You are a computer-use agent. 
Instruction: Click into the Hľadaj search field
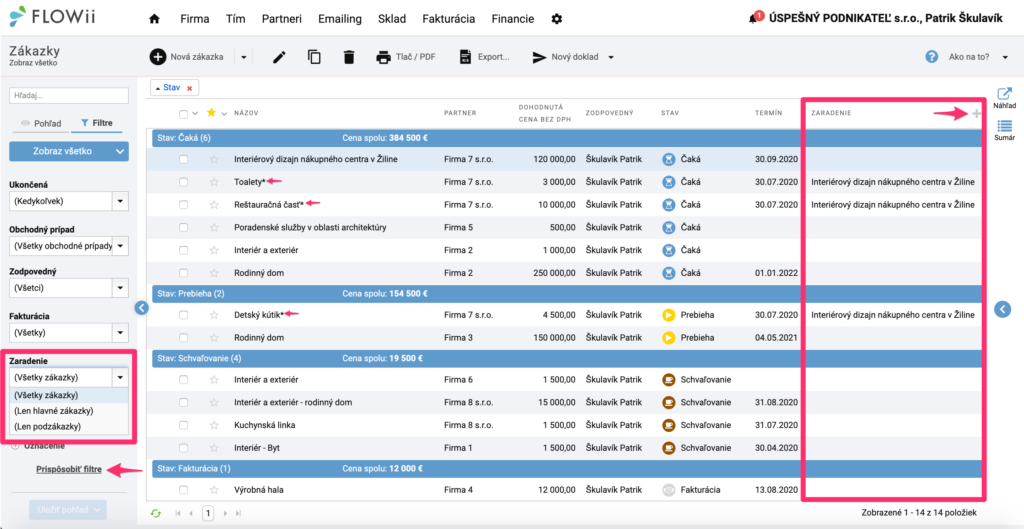coord(69,95)
